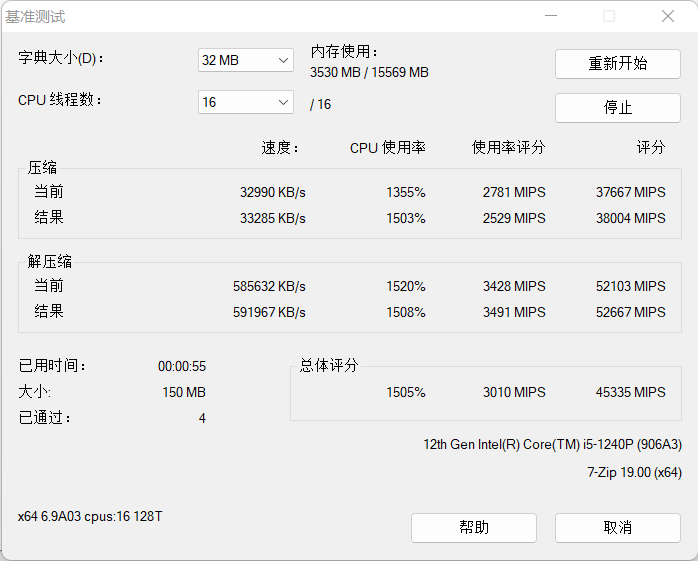Stop the benchmark with the 停止 button
Image resolution: width=698 pixels, height=561 pixels.
tap(617, 108)
